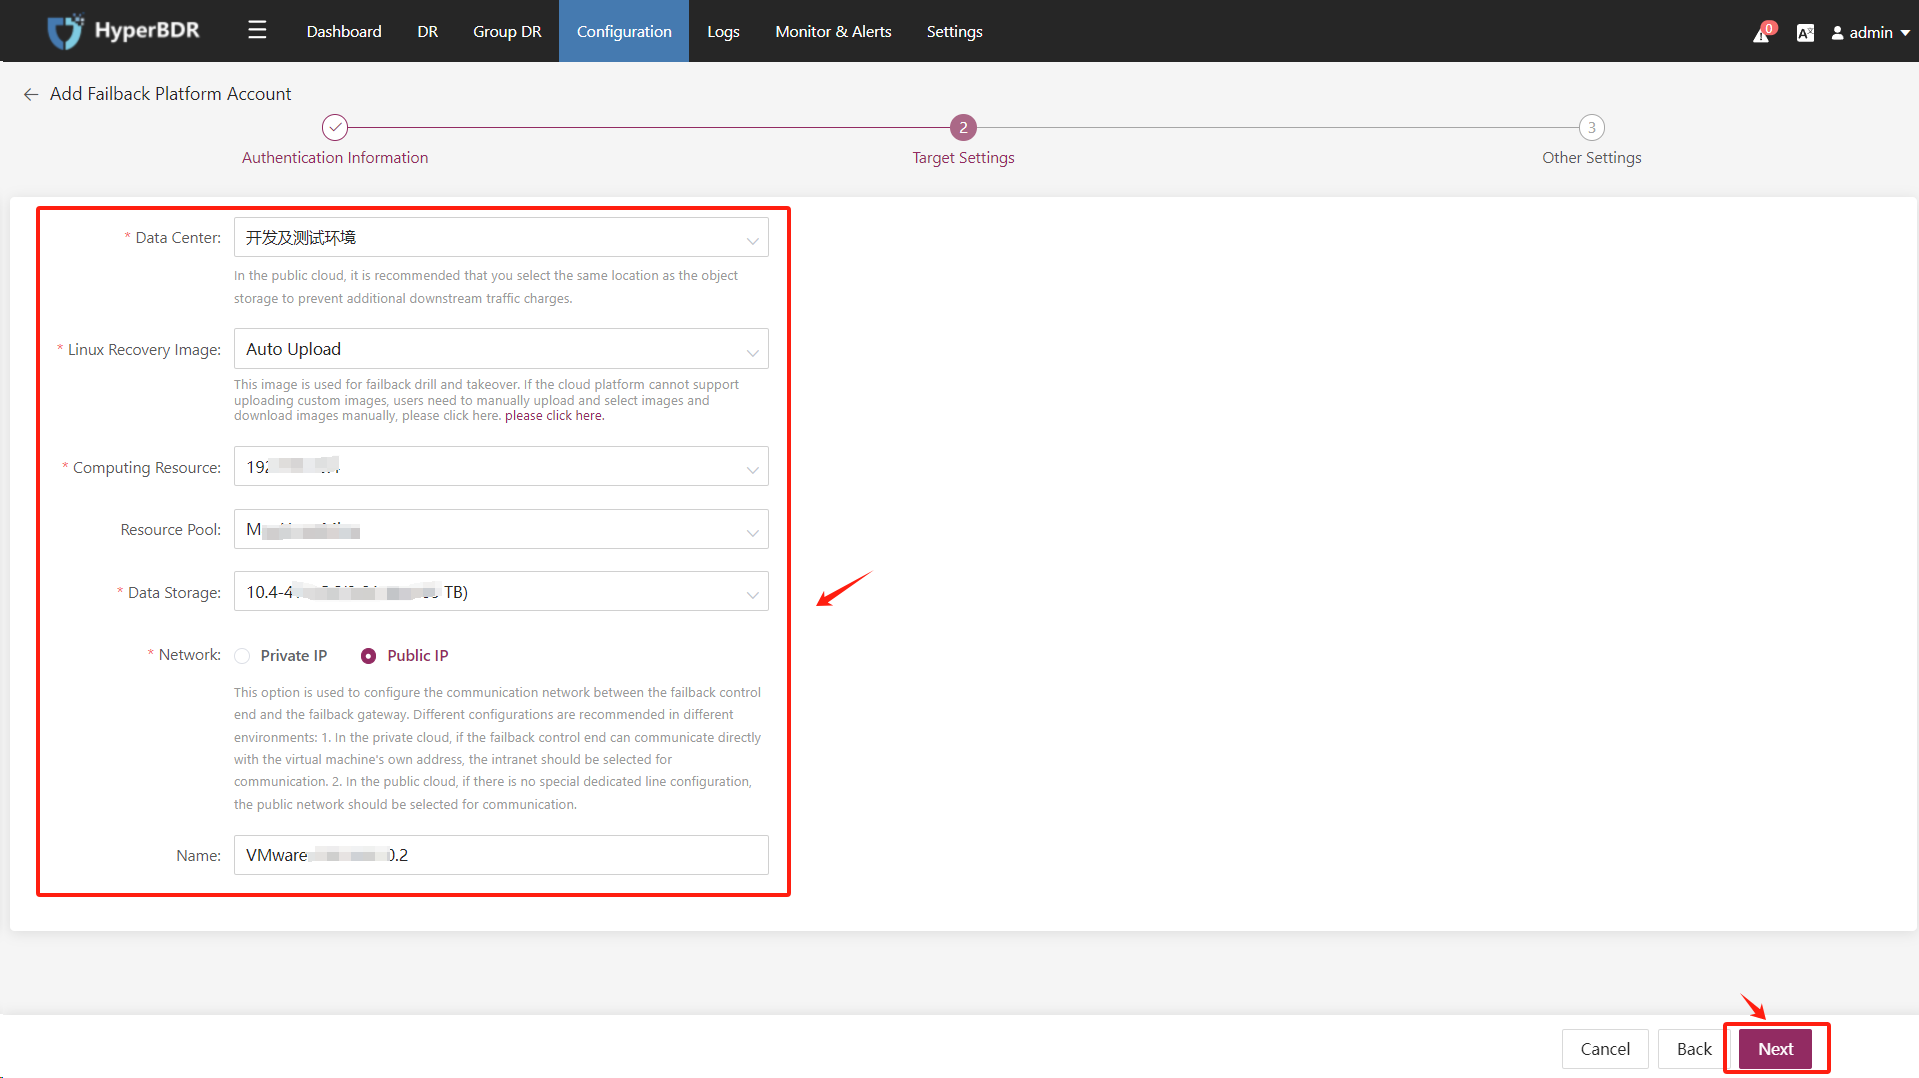Select the Private IP radio button
Image resolution: width=1919 pixels, height=1078 pixels.
242,656
